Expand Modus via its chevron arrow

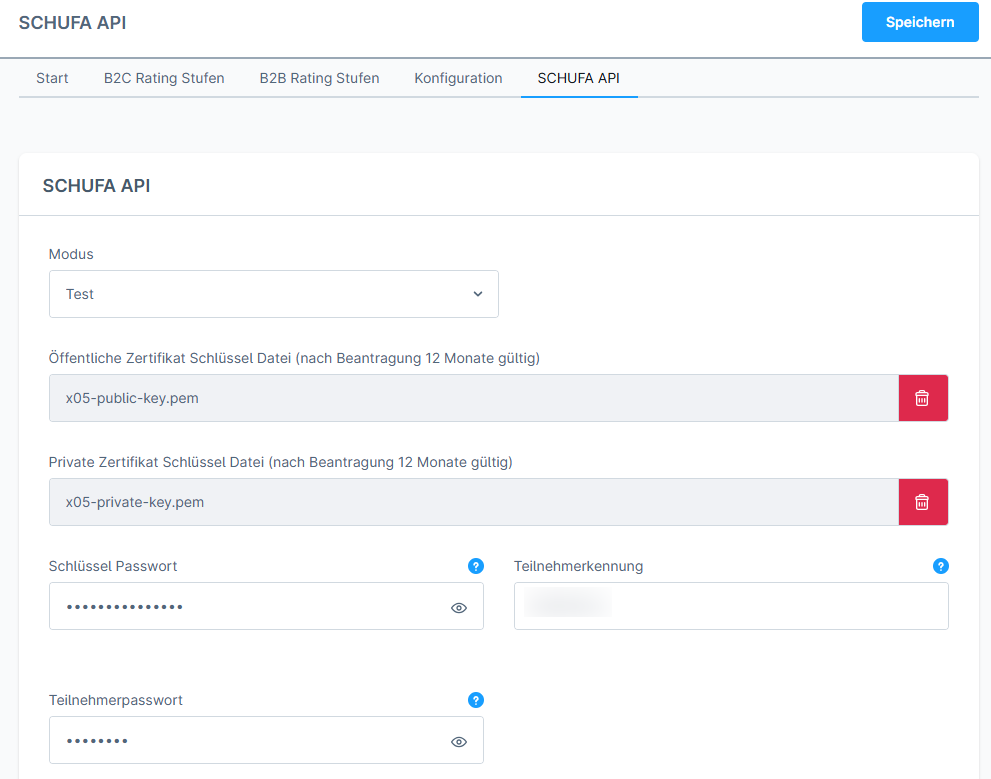[x=477, y=294]
